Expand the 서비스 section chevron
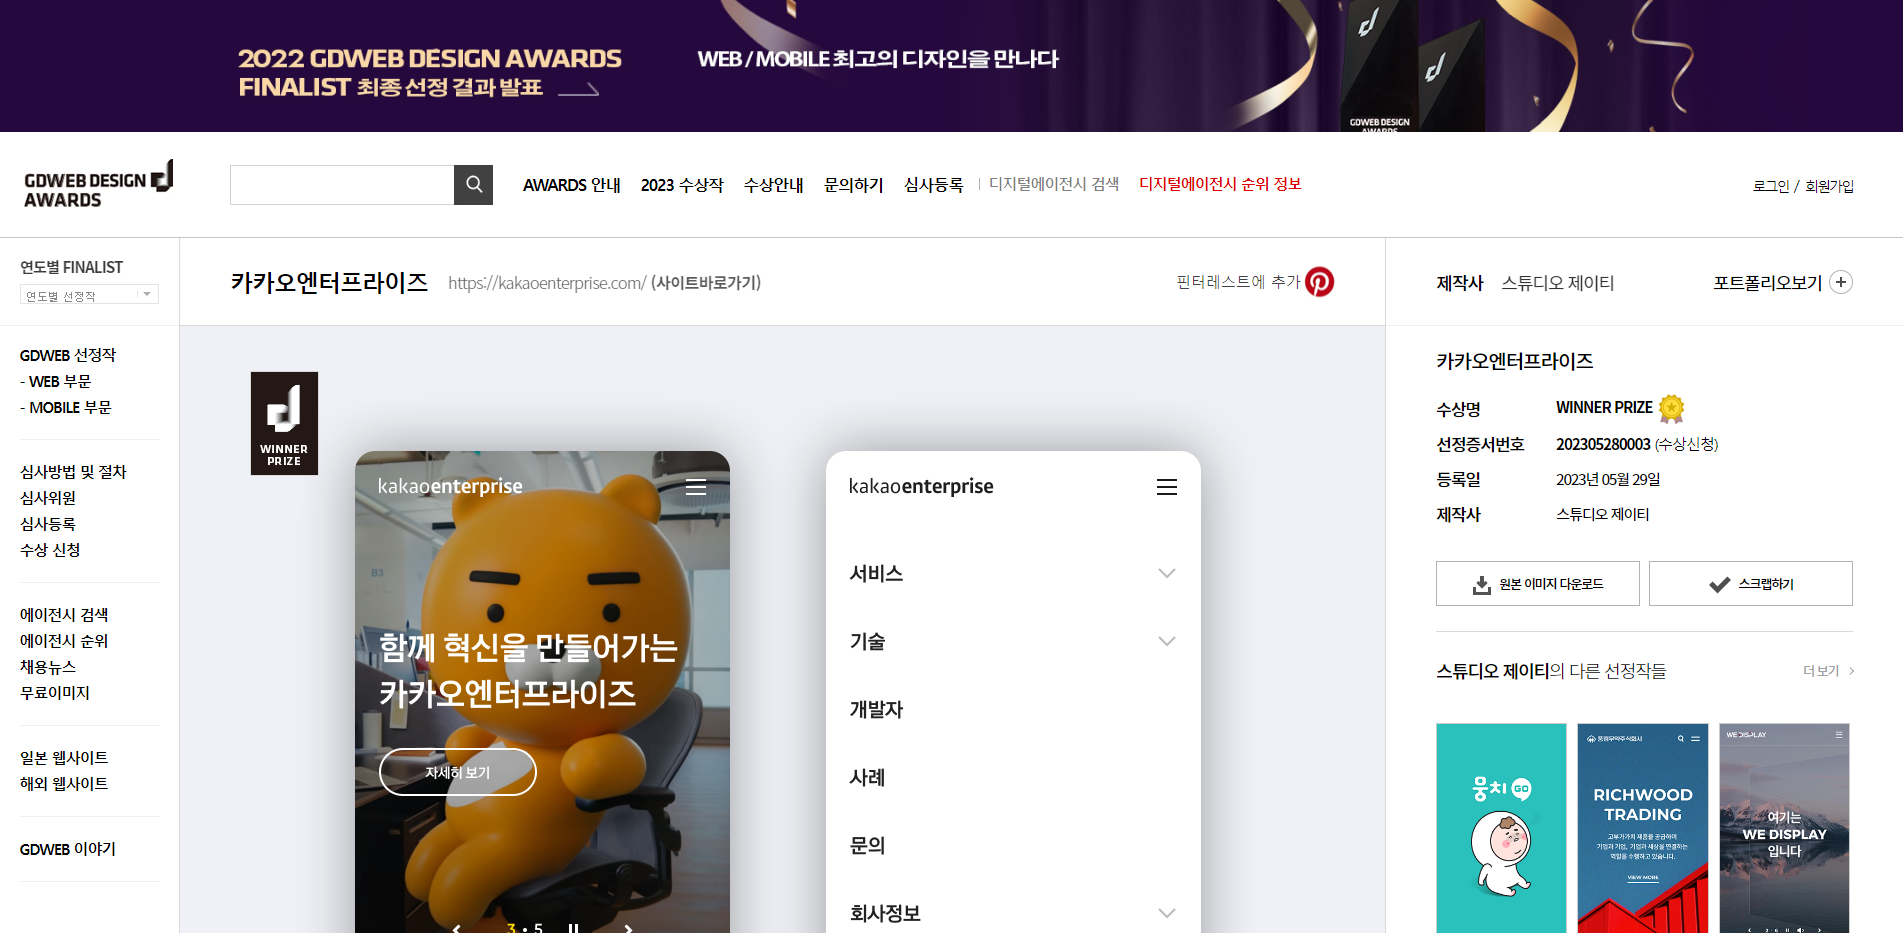The width and height of the screenshot is (1903, 933). [1166, 573]
